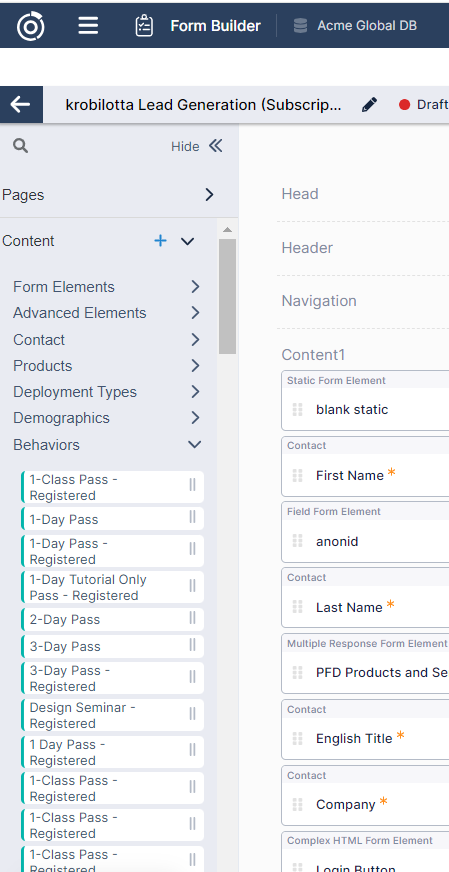The height and width of the screenshot is (872, 449).
Task: Hide the sidebar panel
Action: [x=197, y=146]
